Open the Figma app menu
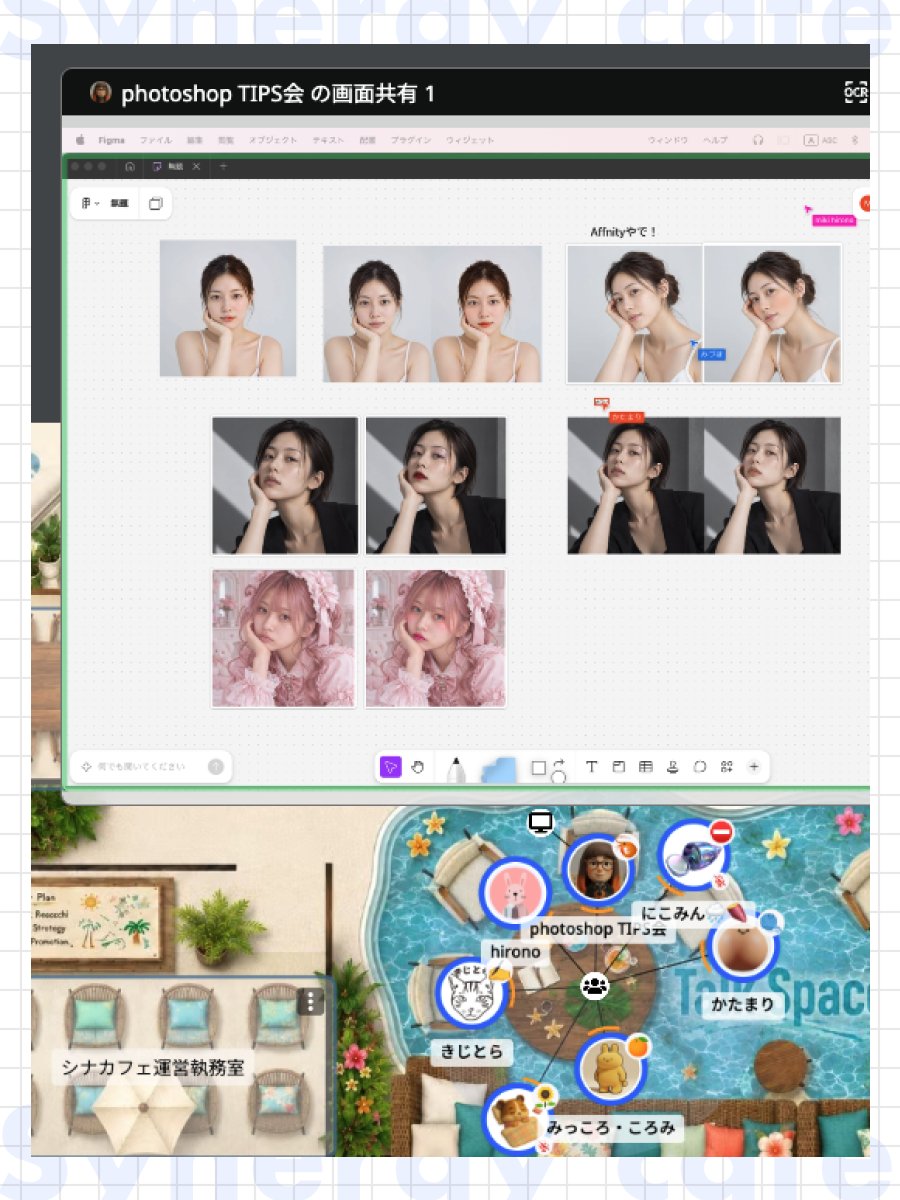The height and width of the screenshot is (1200, 900). coord(111,141)
